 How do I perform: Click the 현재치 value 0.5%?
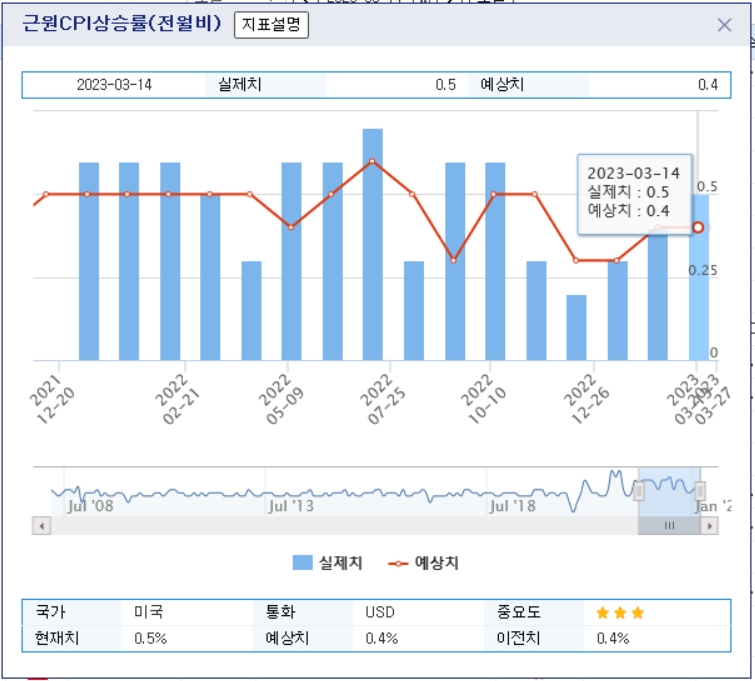(151, 639)
